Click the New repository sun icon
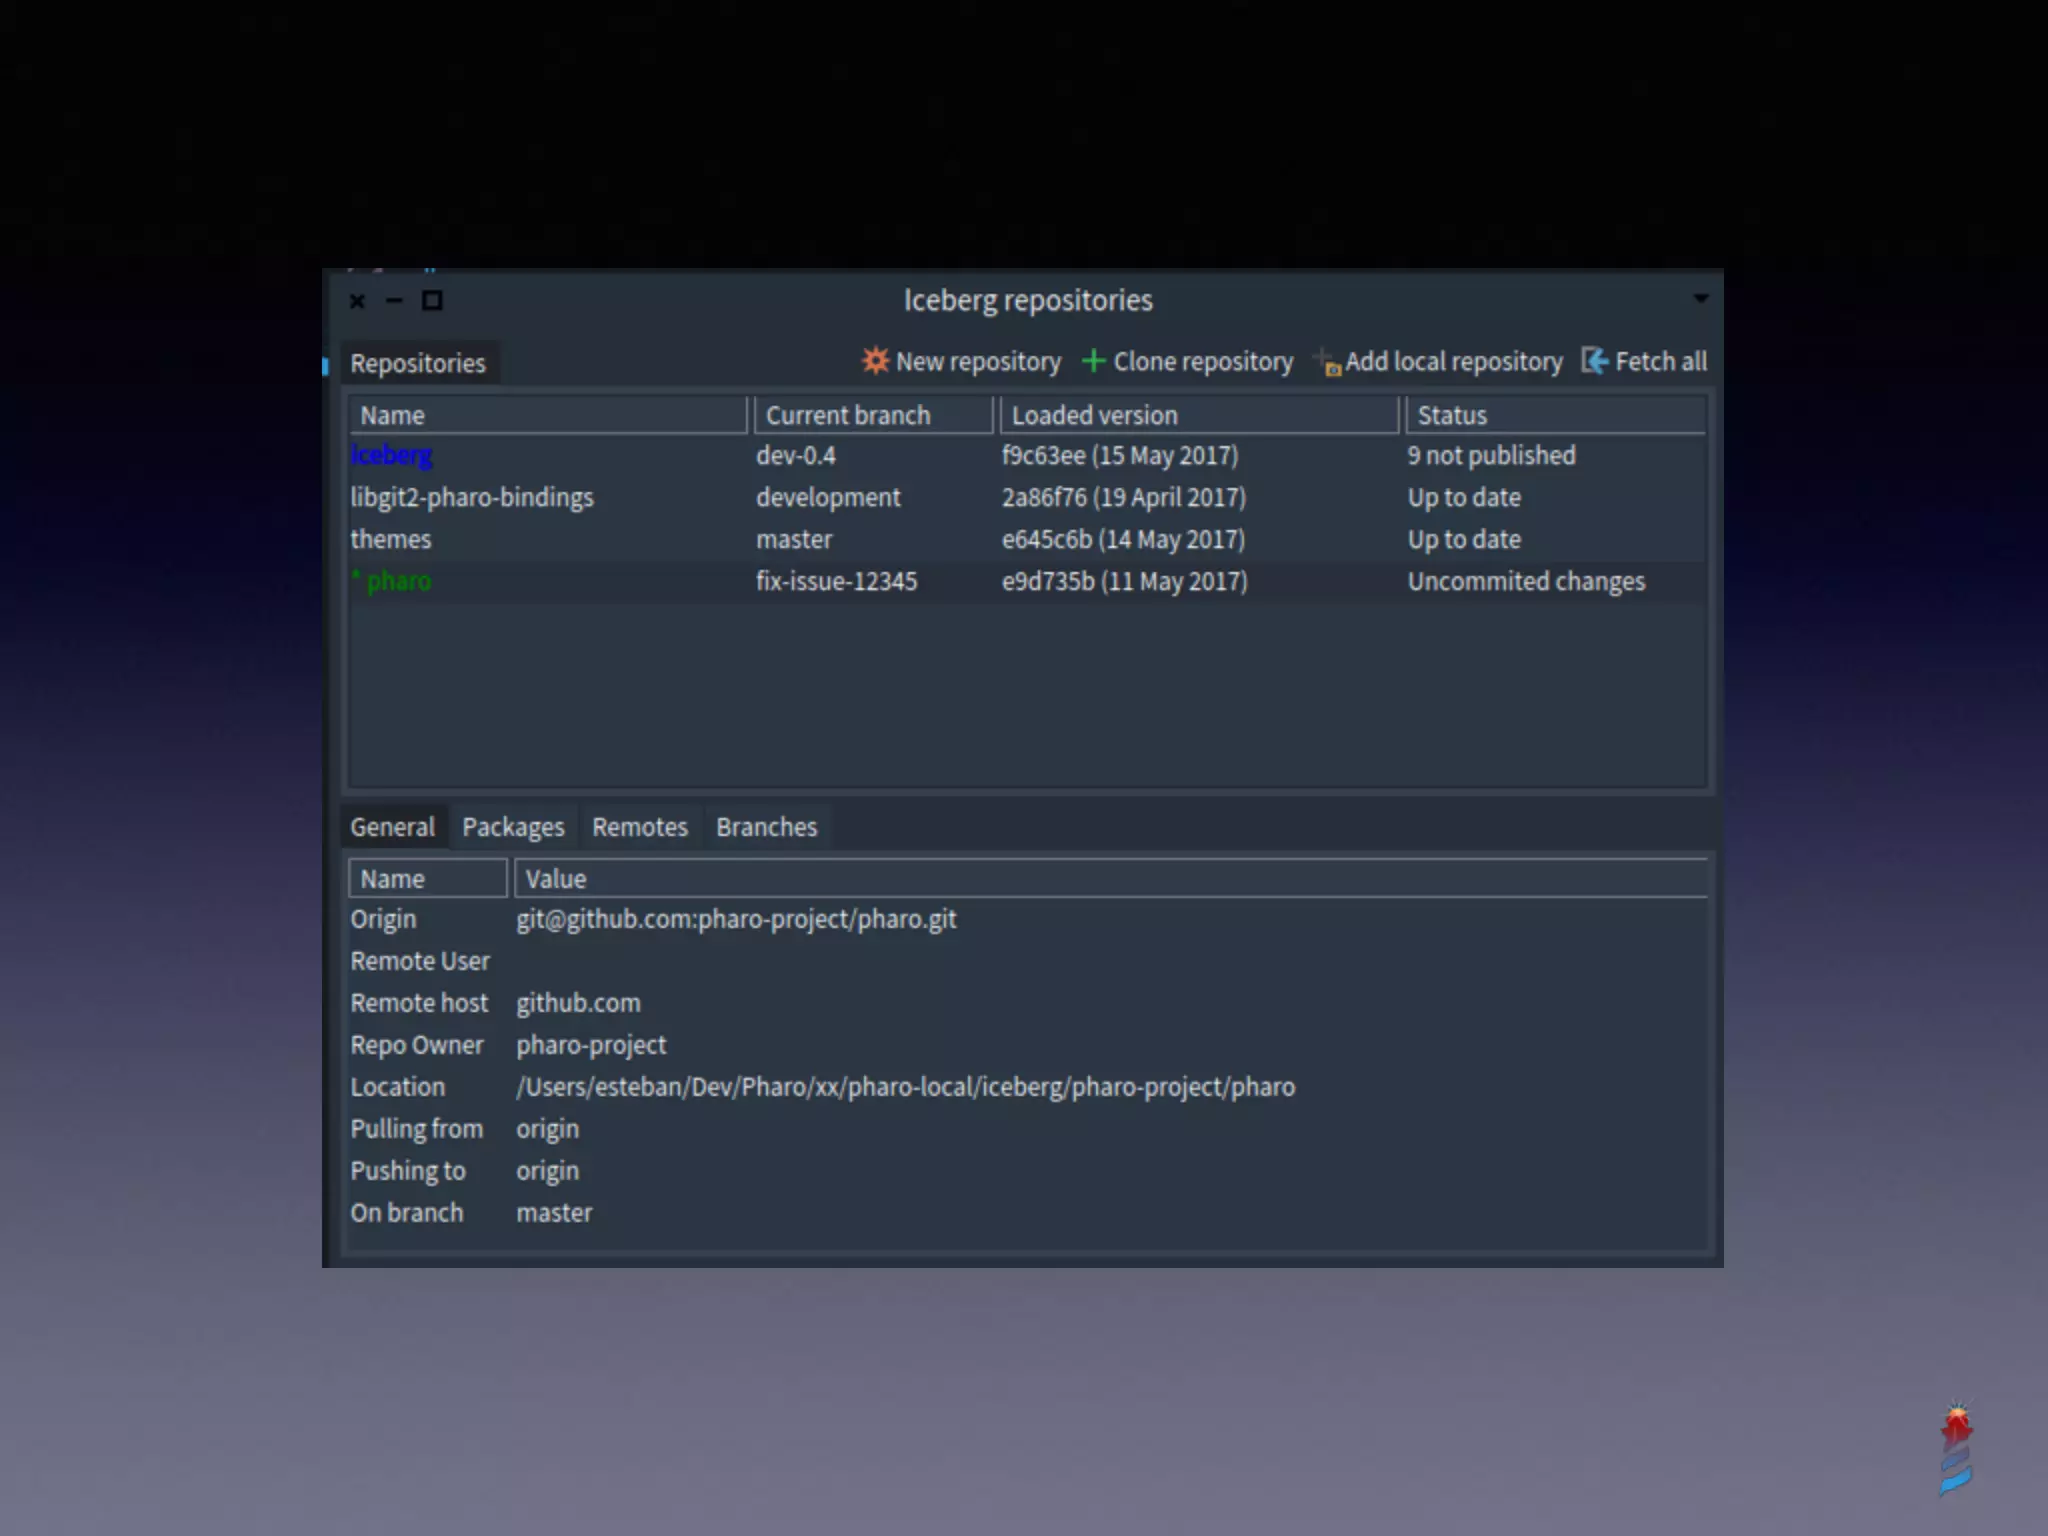The height and width of the screenshot is (1536, 2048). click(875, 361)
